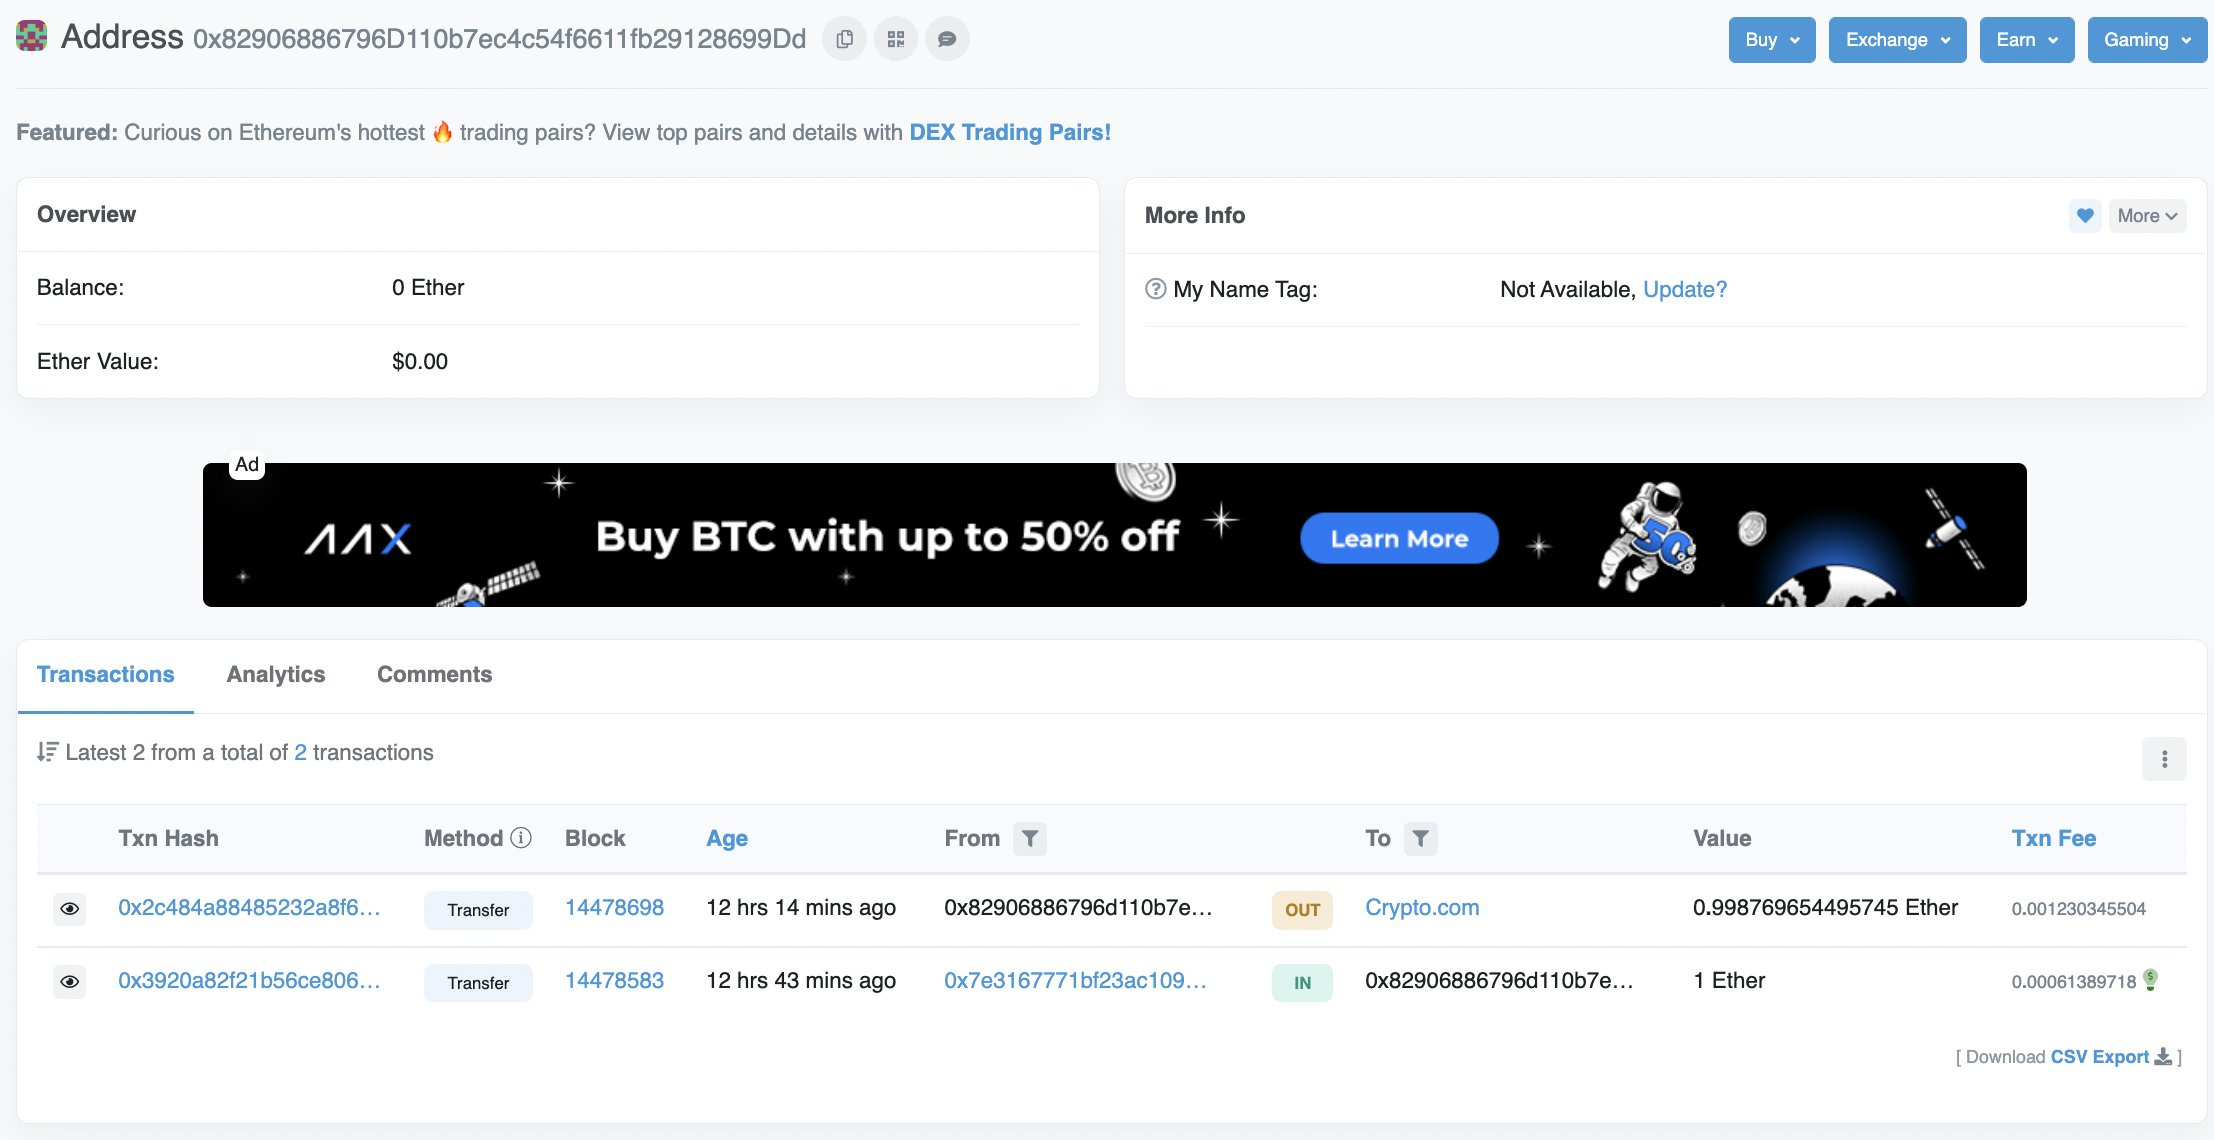Open transaction hash 0x3920a82f21b56ce806
Viewport: 2214px width, 1140px height.
249,981
